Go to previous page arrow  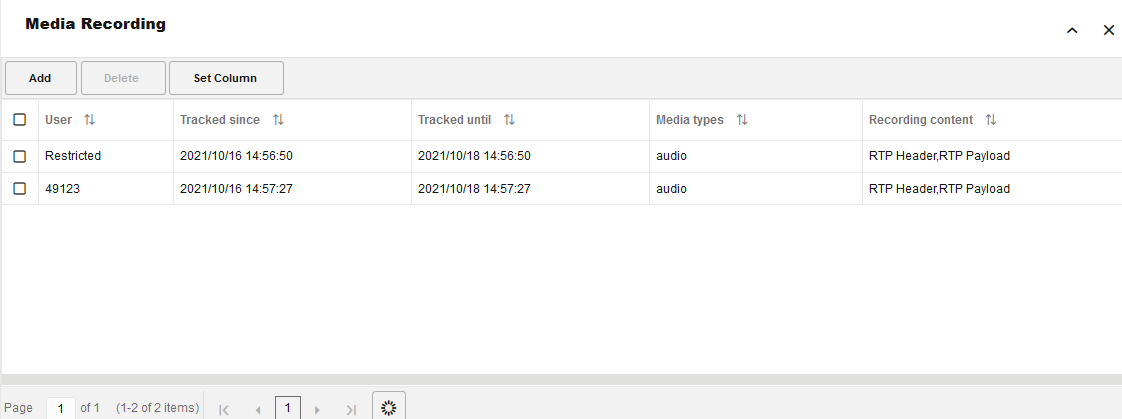(258, 410)
